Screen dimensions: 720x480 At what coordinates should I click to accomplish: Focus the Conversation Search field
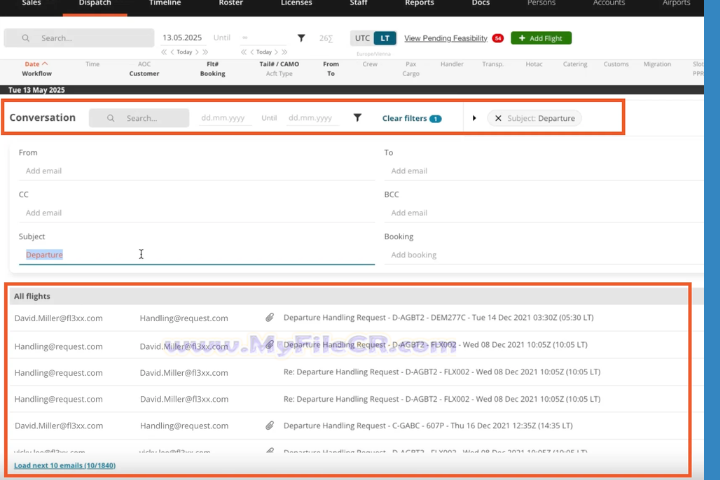point(139,118)
